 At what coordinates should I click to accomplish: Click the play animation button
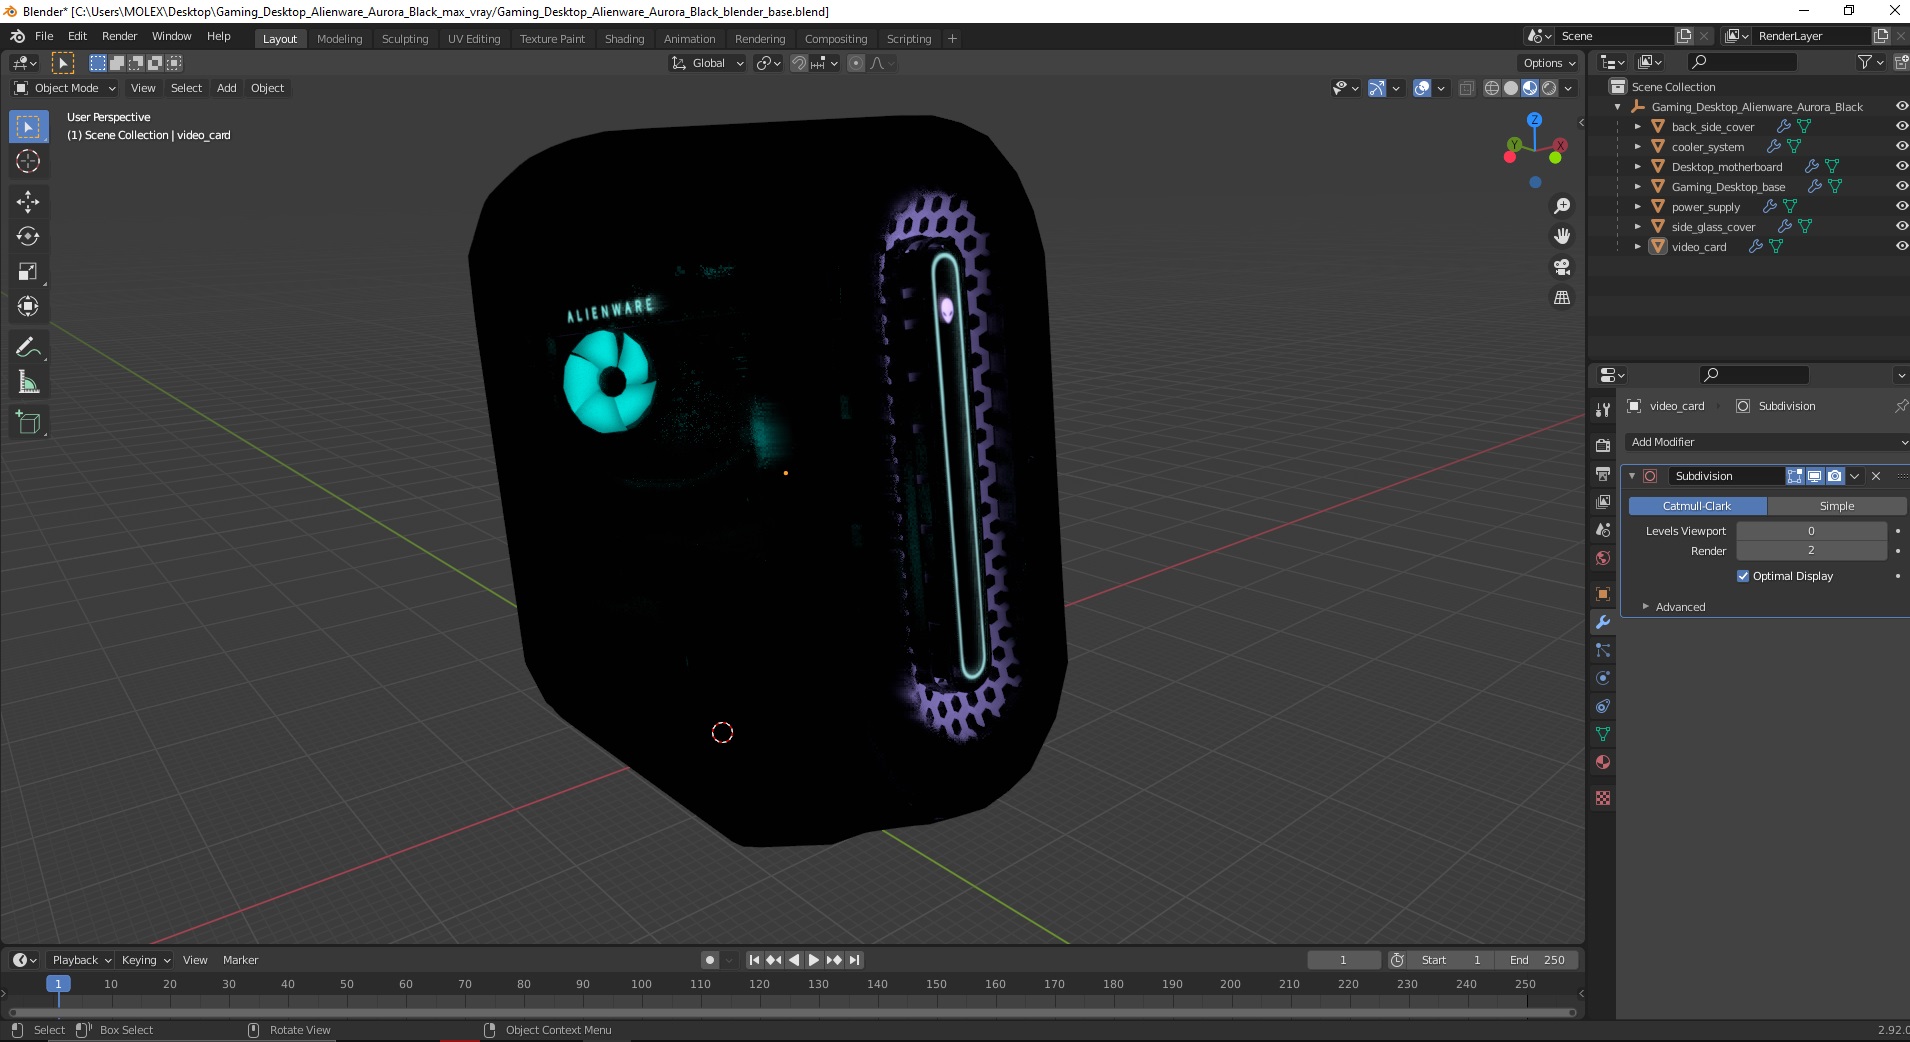coord(814,960)
